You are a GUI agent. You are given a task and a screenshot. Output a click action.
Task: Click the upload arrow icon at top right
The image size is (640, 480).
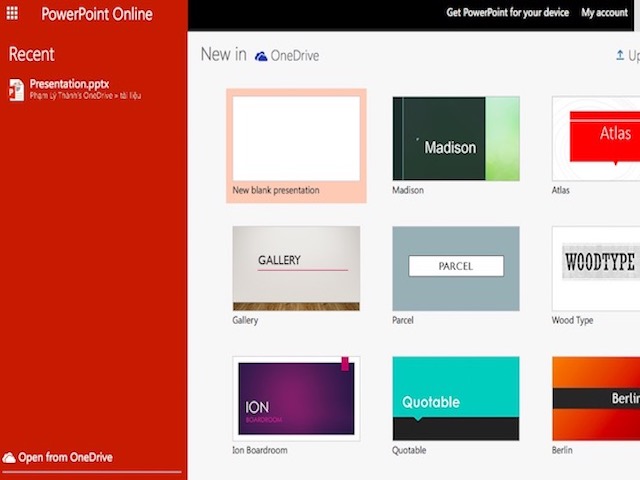tap(620, 56)
